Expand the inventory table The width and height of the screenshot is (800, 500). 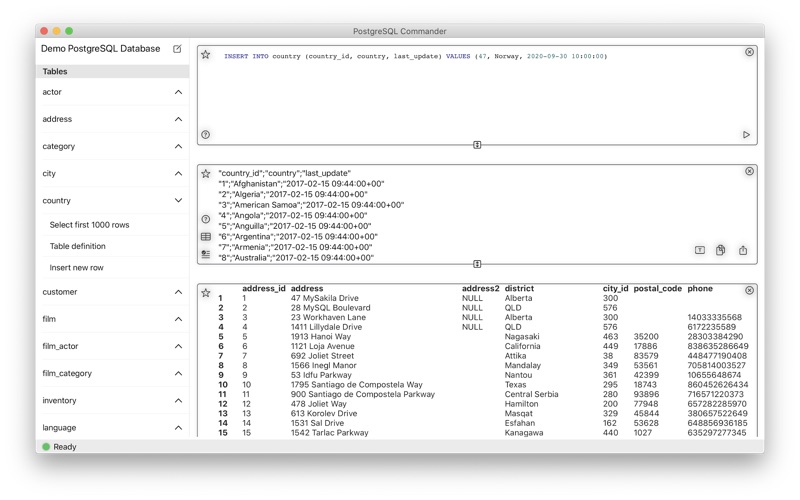click(178, 401)
